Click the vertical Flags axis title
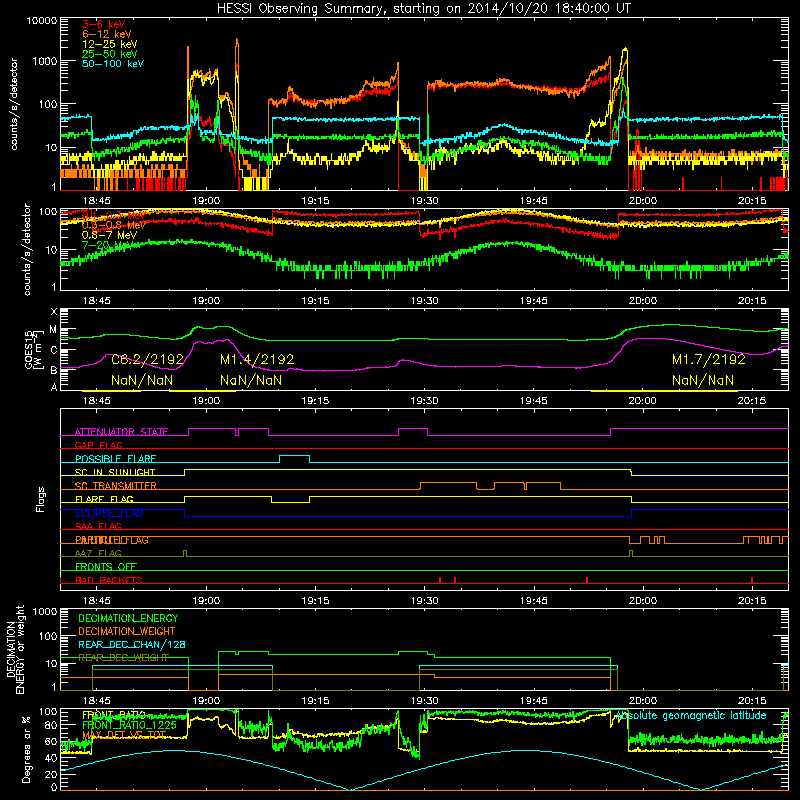 tap(41, 500)
